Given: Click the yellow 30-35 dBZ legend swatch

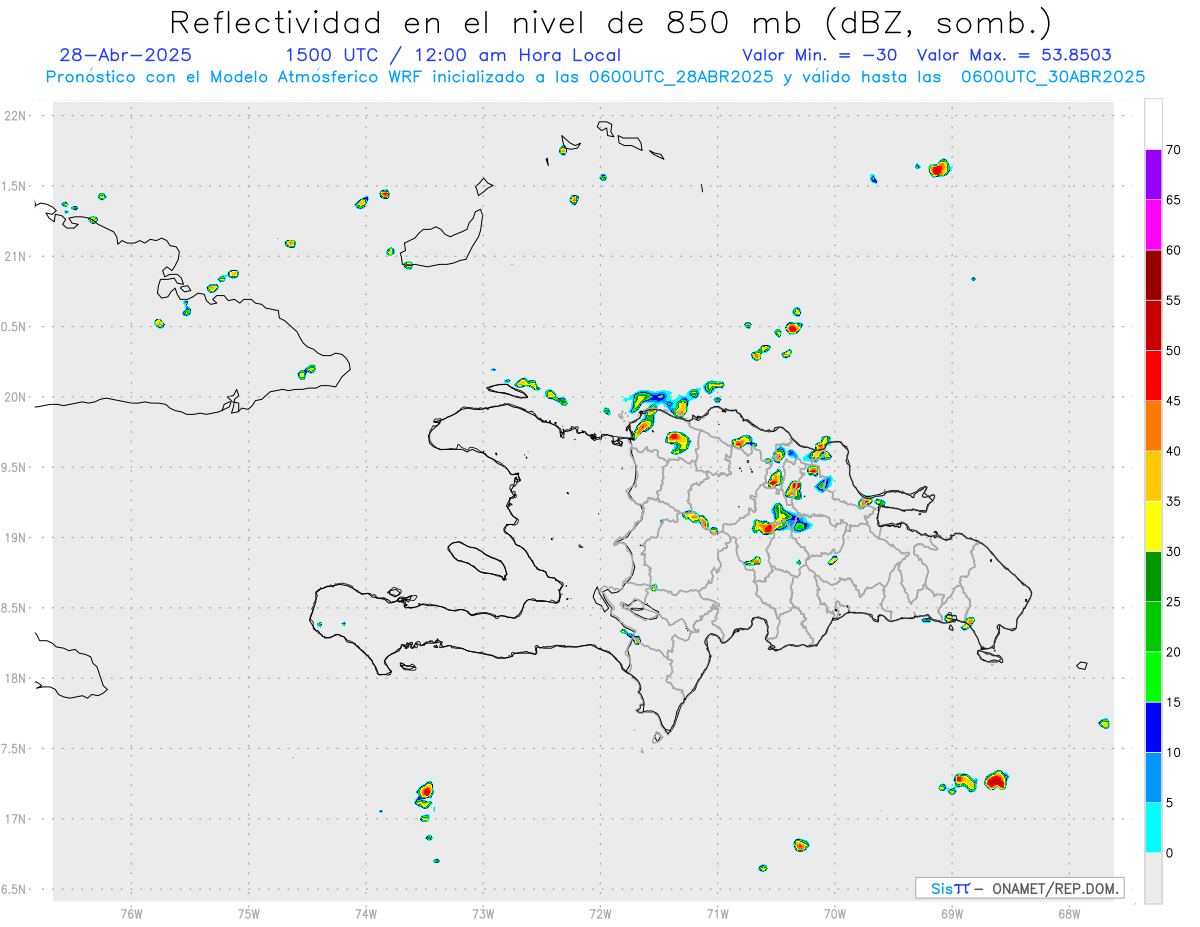Looking at the screenshot, I should (1153, 526).
